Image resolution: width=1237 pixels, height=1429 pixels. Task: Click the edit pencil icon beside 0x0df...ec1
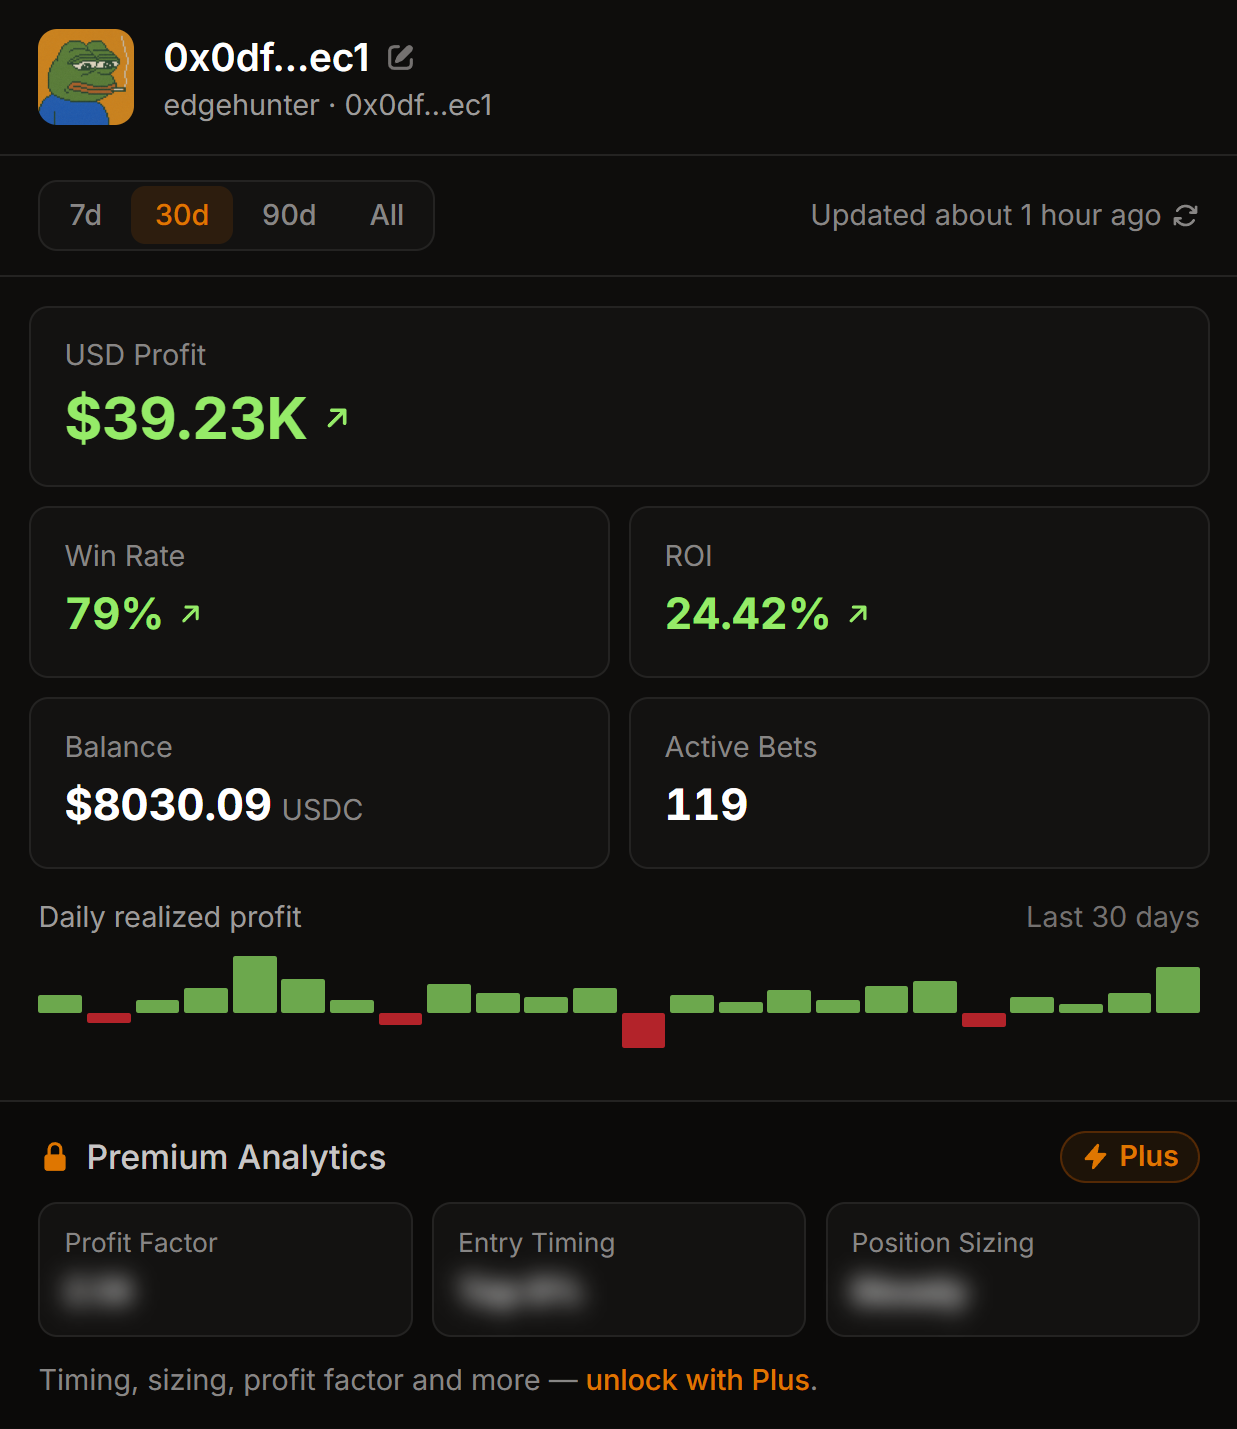(400, 58)
